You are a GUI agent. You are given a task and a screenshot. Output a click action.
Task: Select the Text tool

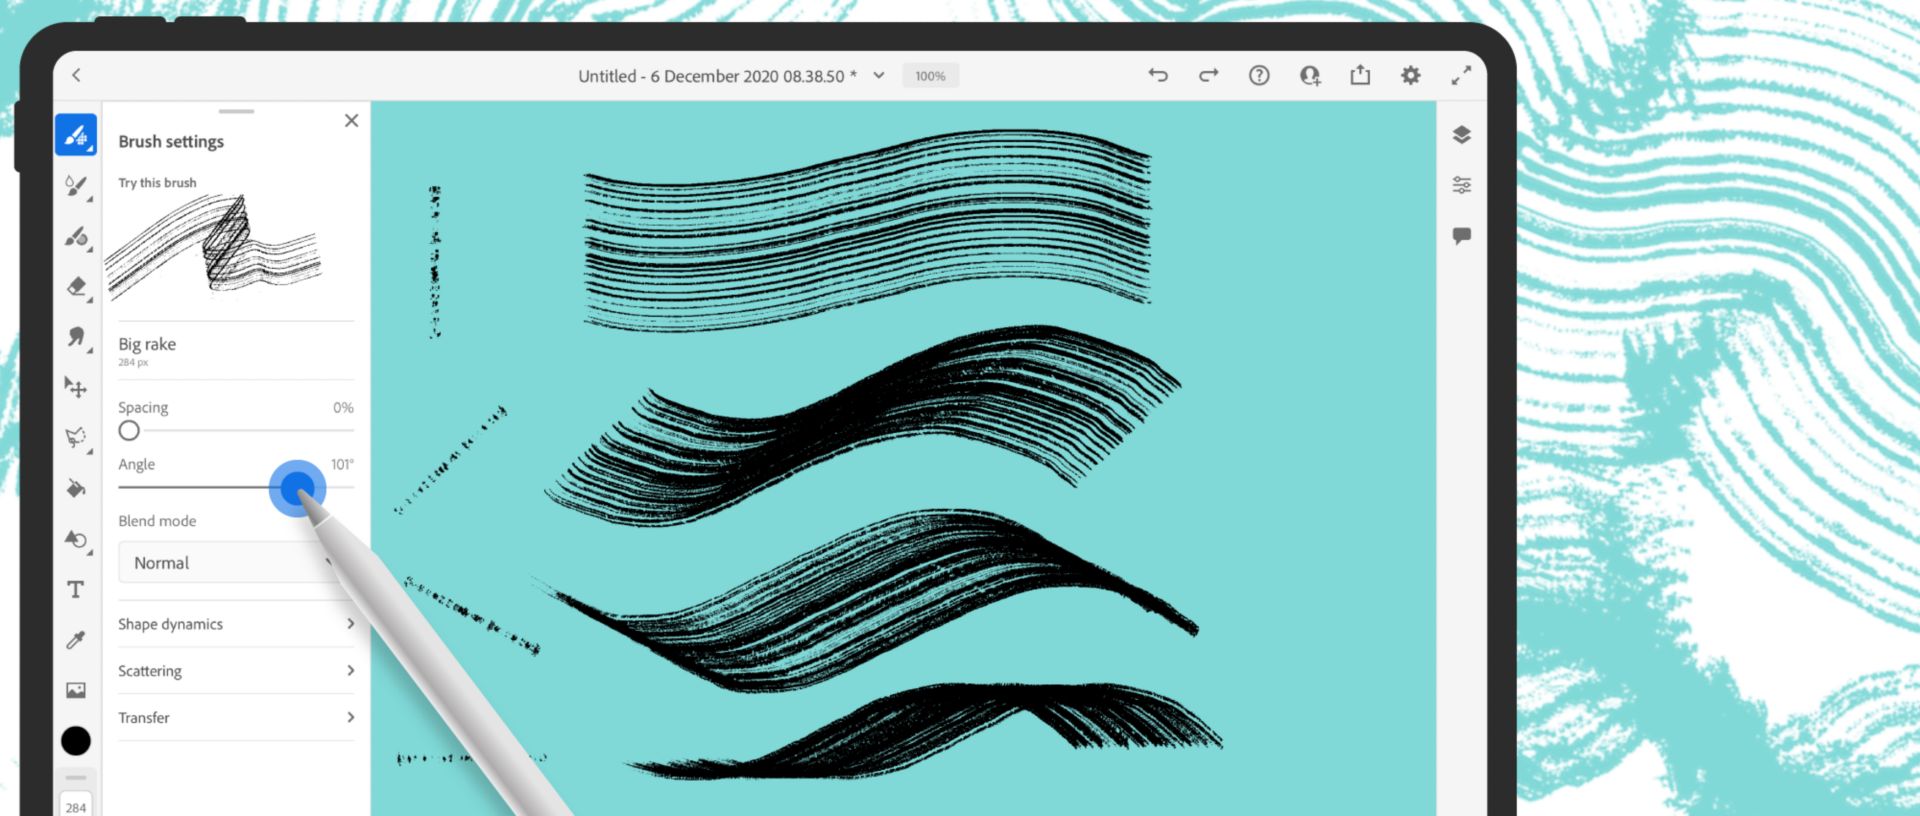coord(76,589)
